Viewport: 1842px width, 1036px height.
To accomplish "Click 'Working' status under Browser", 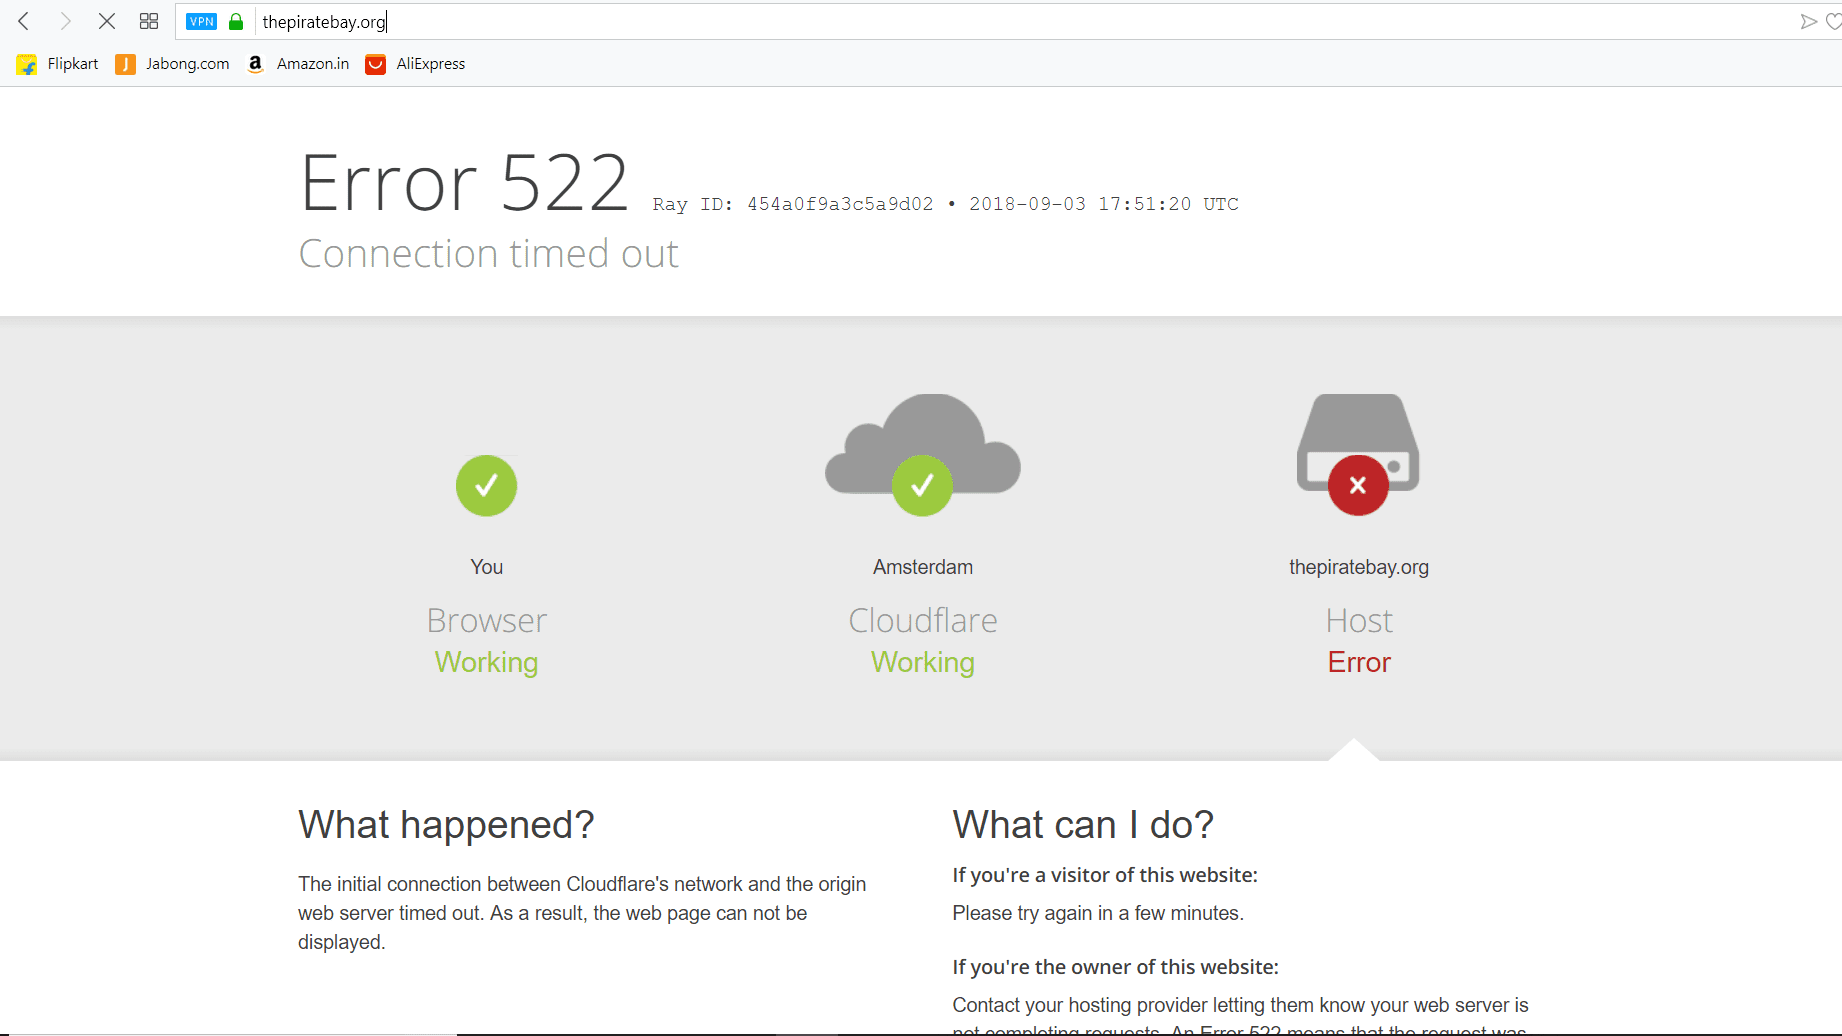I will pos(486,662).
